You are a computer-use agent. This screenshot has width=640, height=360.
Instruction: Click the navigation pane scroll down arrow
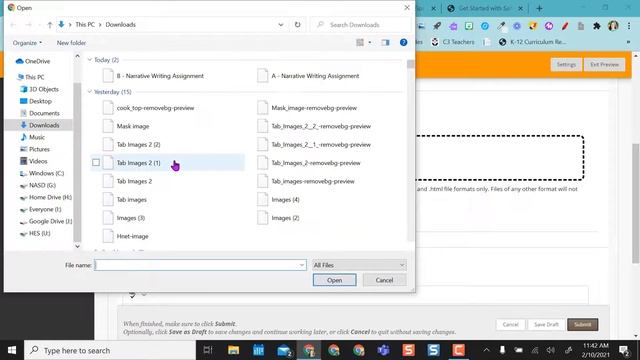point(78,246)
